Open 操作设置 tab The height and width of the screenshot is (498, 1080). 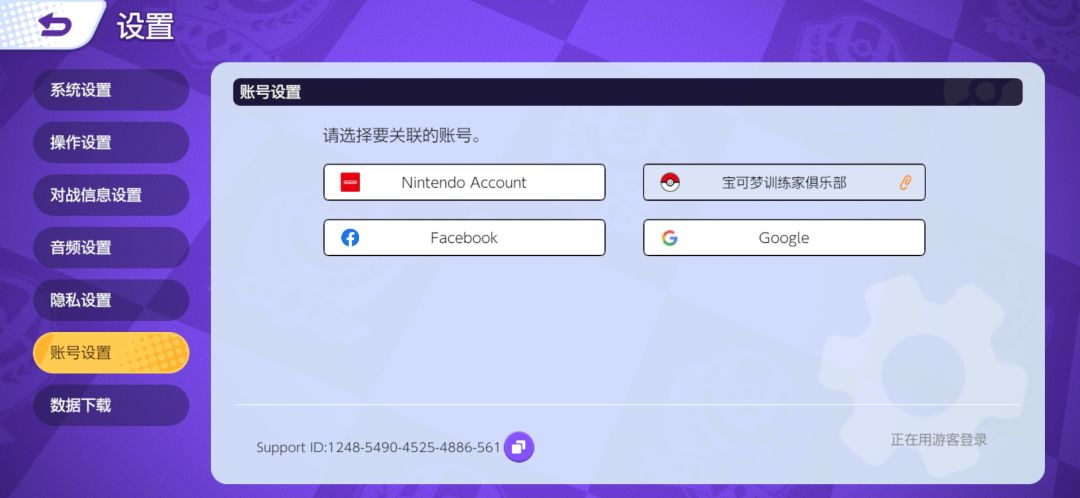pyautogui.click(x=111, y=143)
